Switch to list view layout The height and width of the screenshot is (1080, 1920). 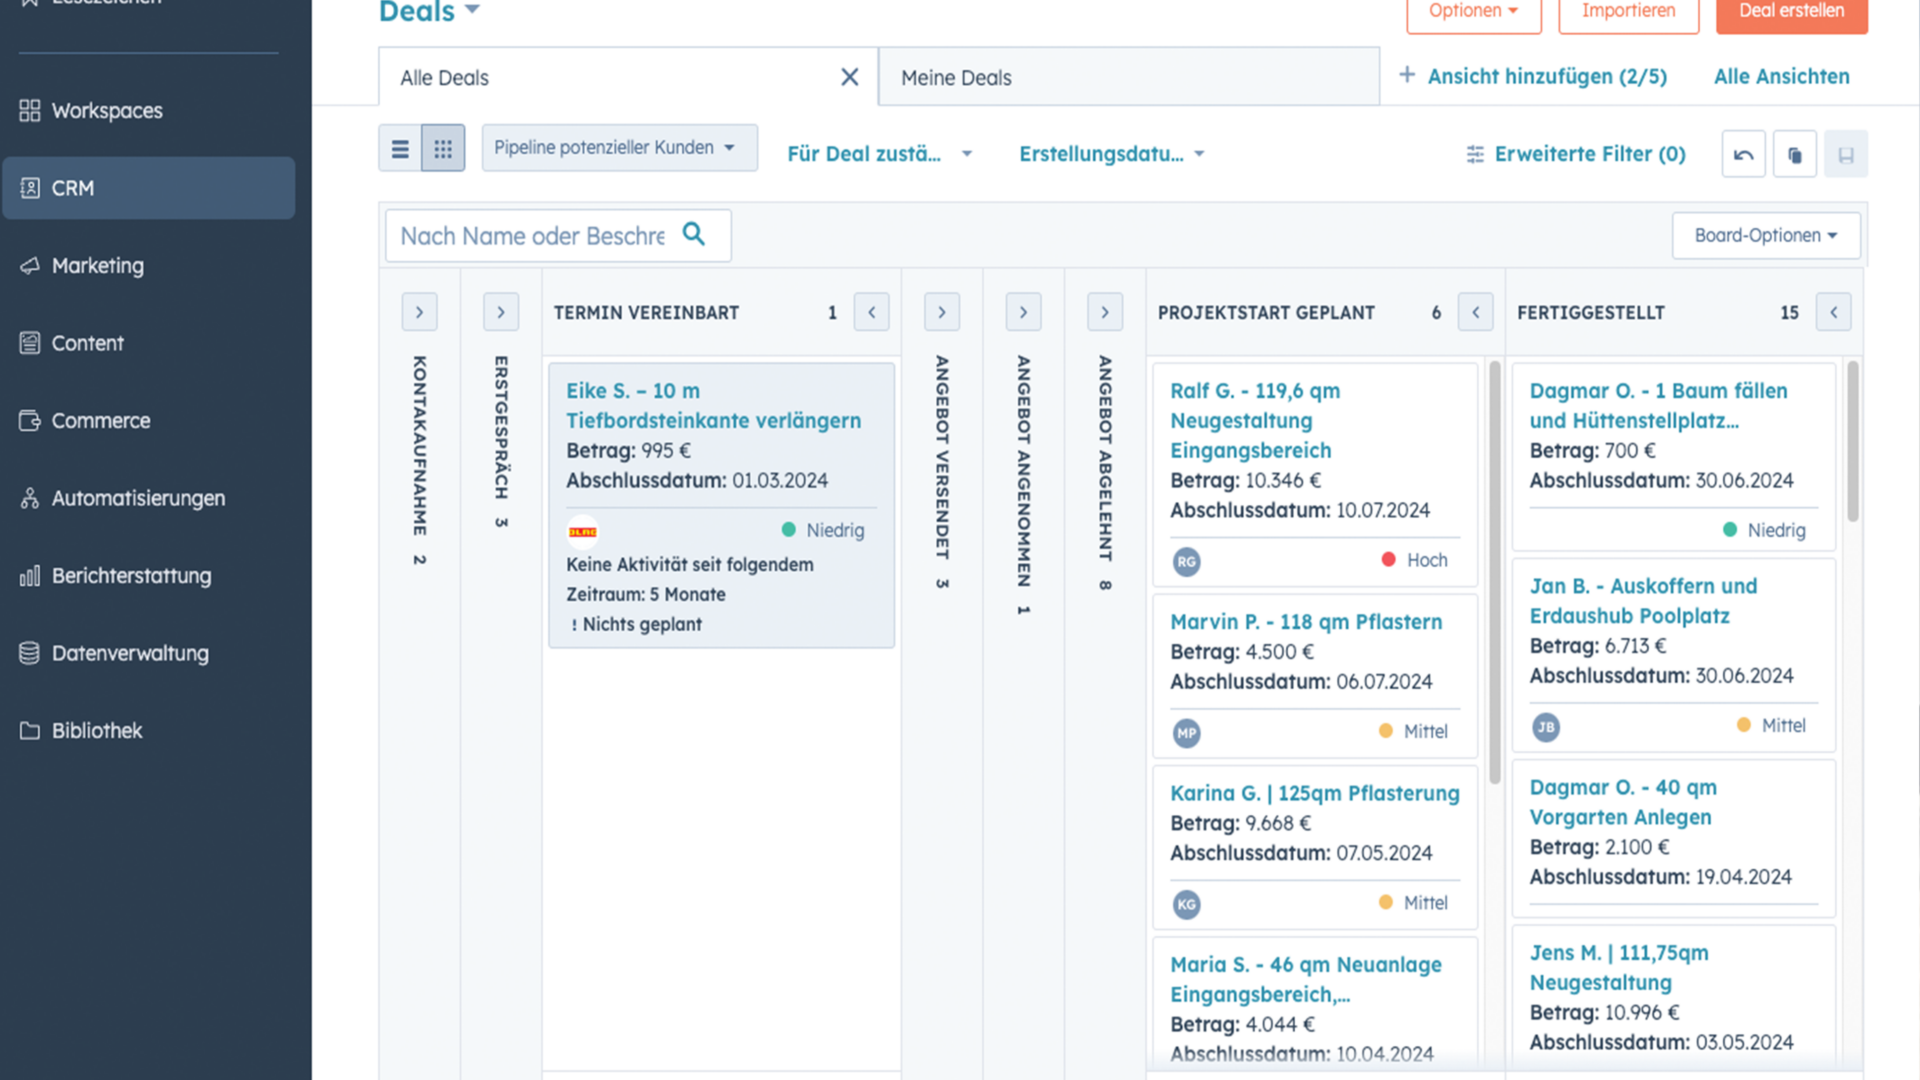pos(400,149)
